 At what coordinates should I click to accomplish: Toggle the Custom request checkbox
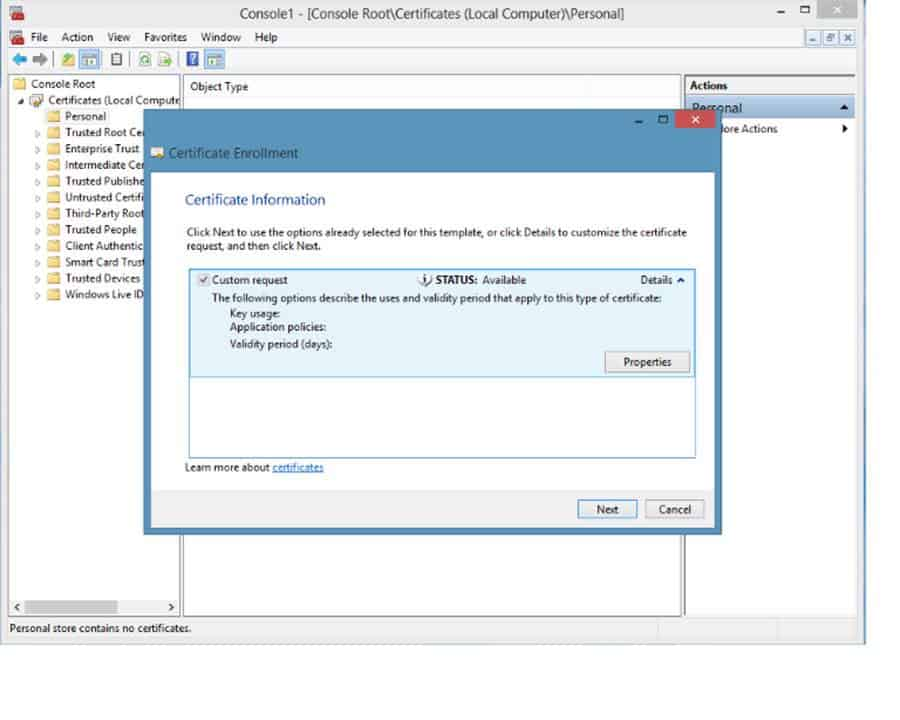point(203,280)
